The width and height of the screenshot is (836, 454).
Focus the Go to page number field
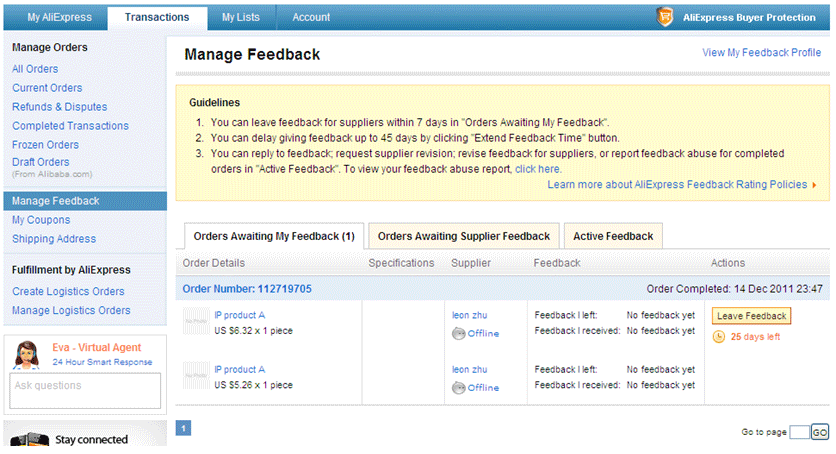(798, 432)
